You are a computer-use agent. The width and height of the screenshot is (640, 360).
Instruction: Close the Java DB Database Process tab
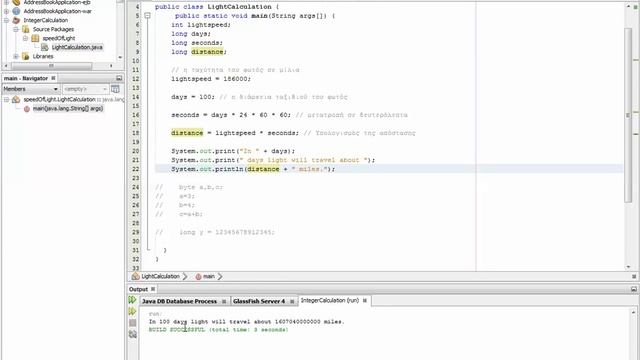(x=224, y=301)
